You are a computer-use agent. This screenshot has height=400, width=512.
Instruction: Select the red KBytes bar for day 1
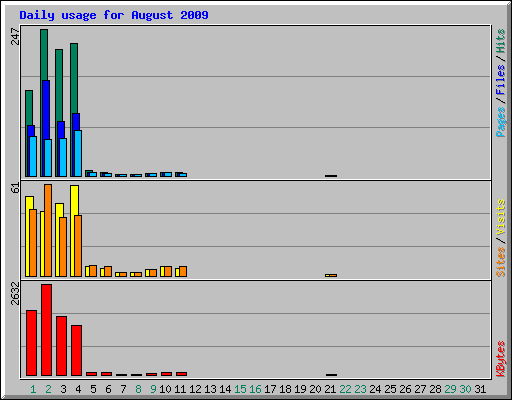[31, 343]
